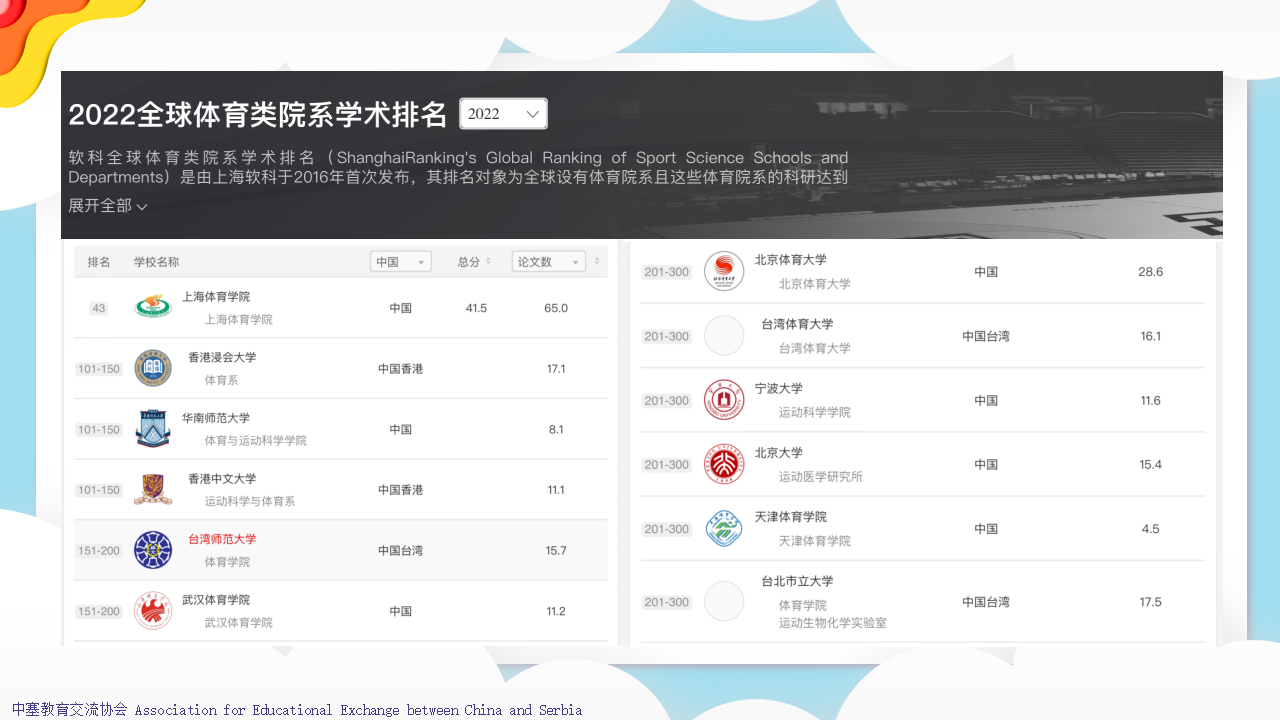Open the 天津体育学院 school name link
Screen dimensions: 1280x720
791,517
